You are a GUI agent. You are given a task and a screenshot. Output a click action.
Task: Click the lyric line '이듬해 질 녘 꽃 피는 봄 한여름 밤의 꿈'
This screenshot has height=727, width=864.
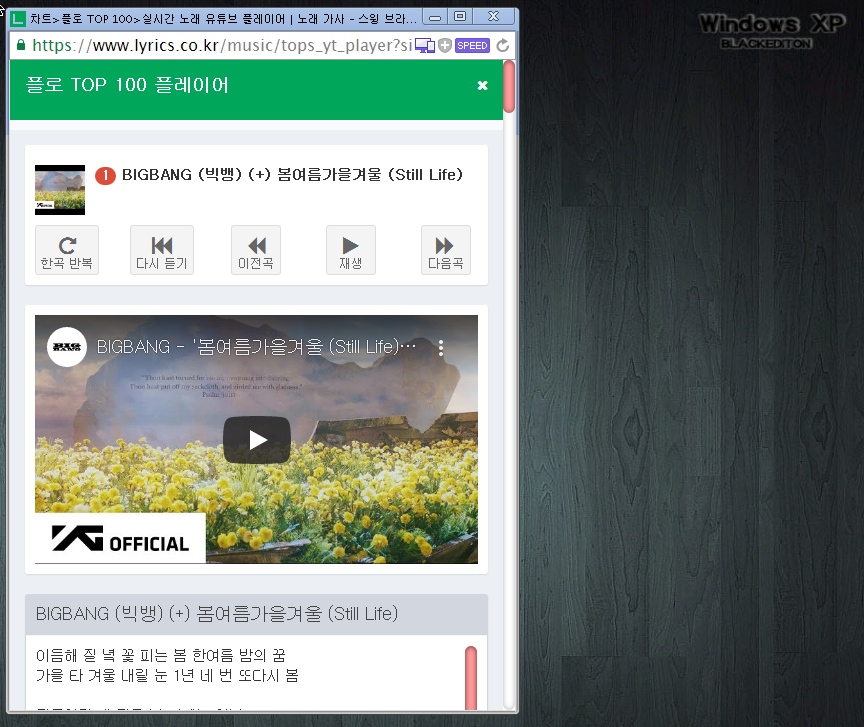tap(161, 655)
